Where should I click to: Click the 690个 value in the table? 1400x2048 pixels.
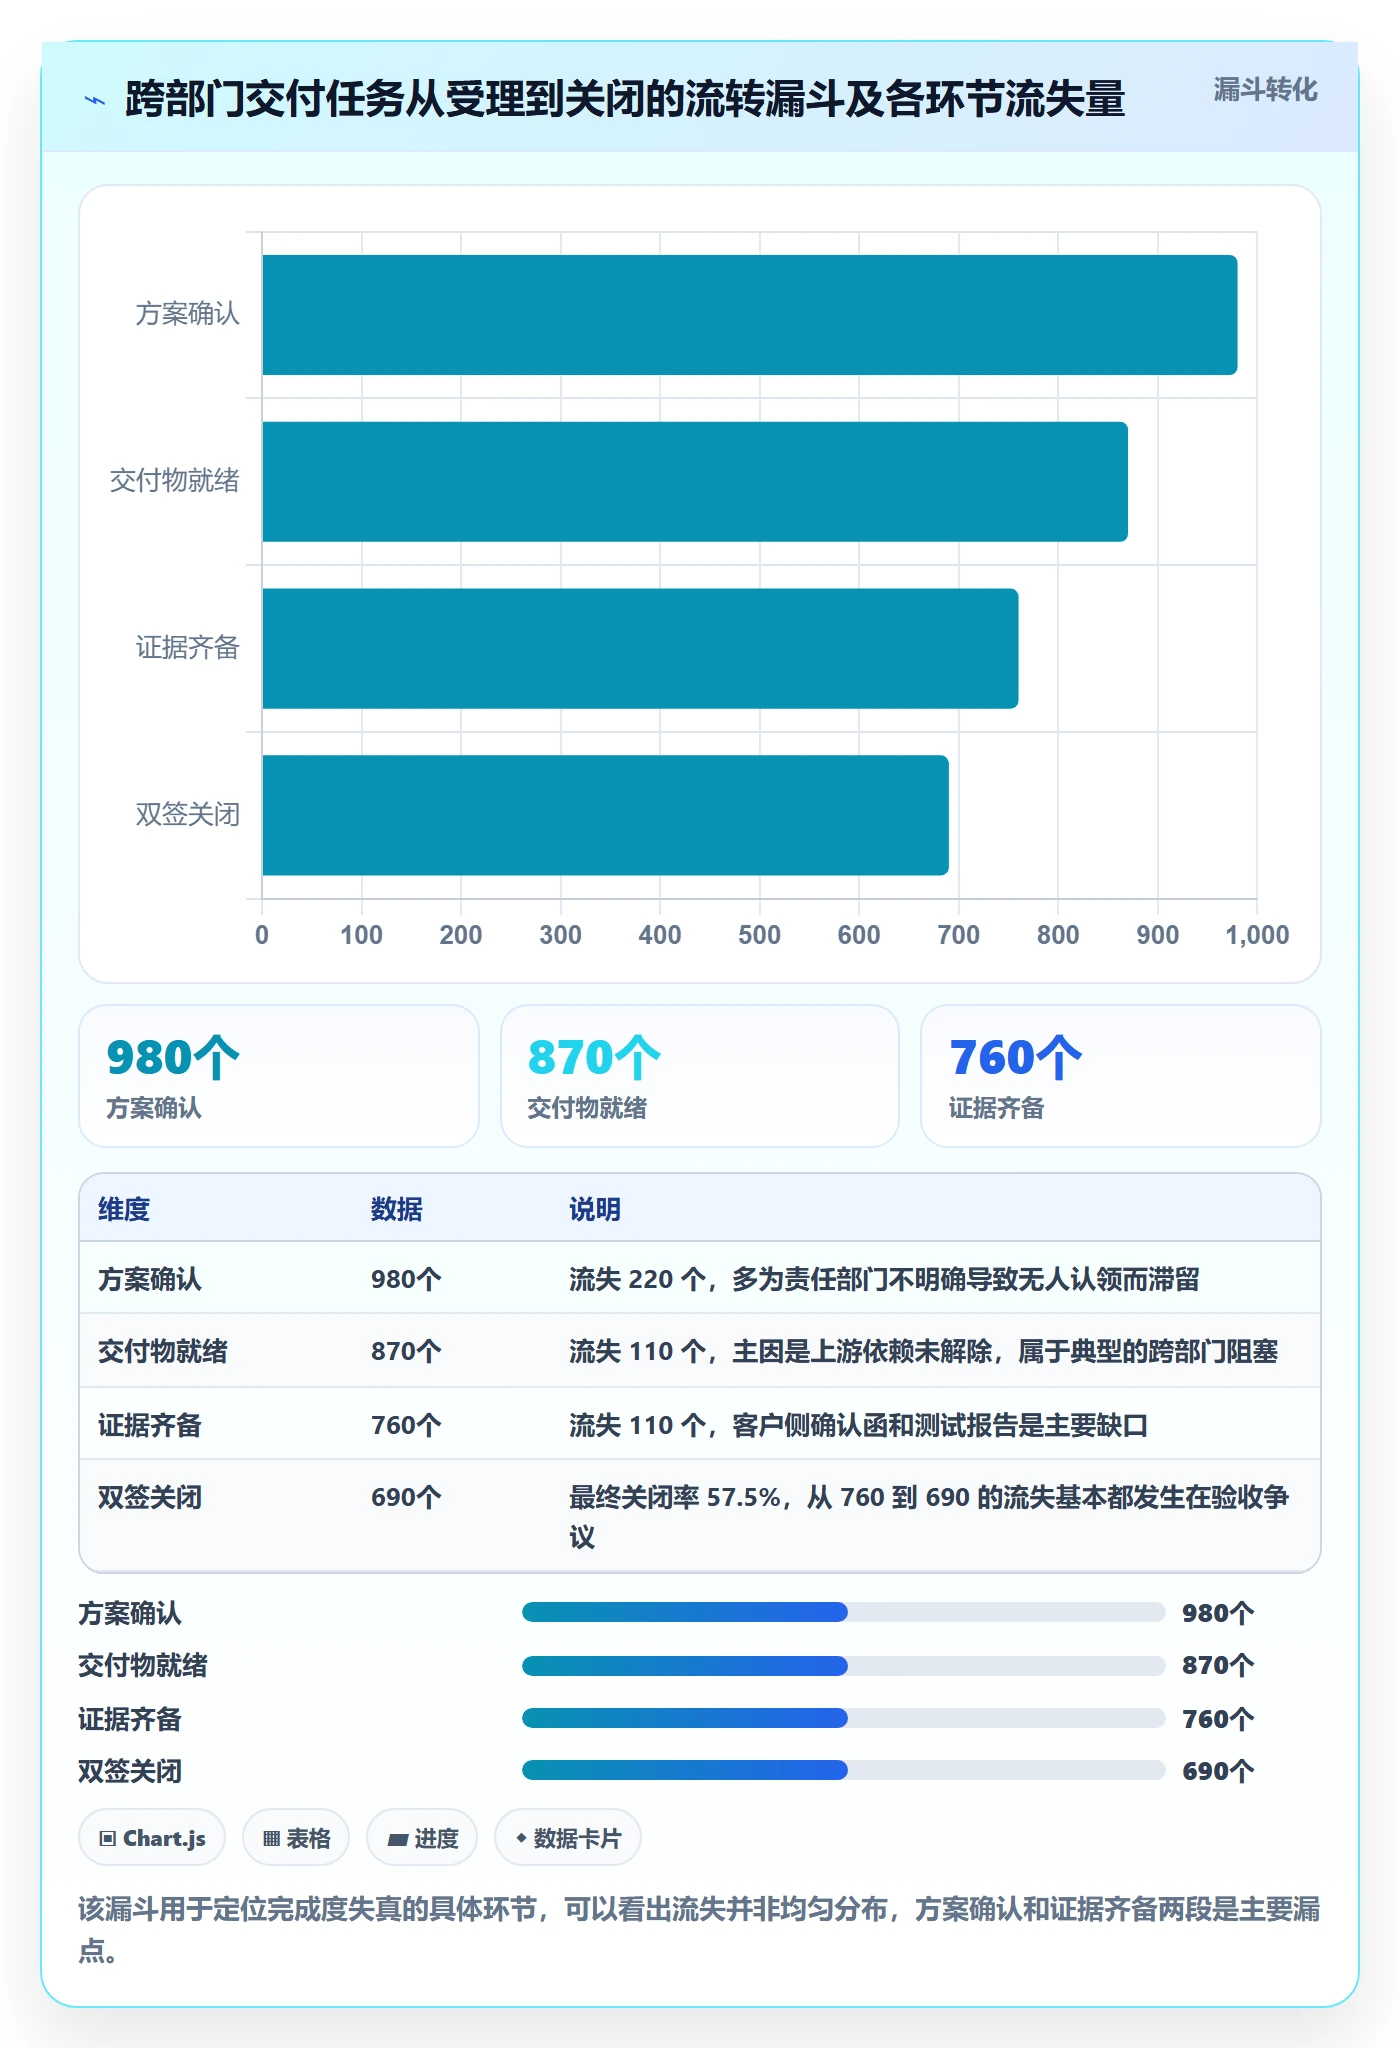(406, 1497)
